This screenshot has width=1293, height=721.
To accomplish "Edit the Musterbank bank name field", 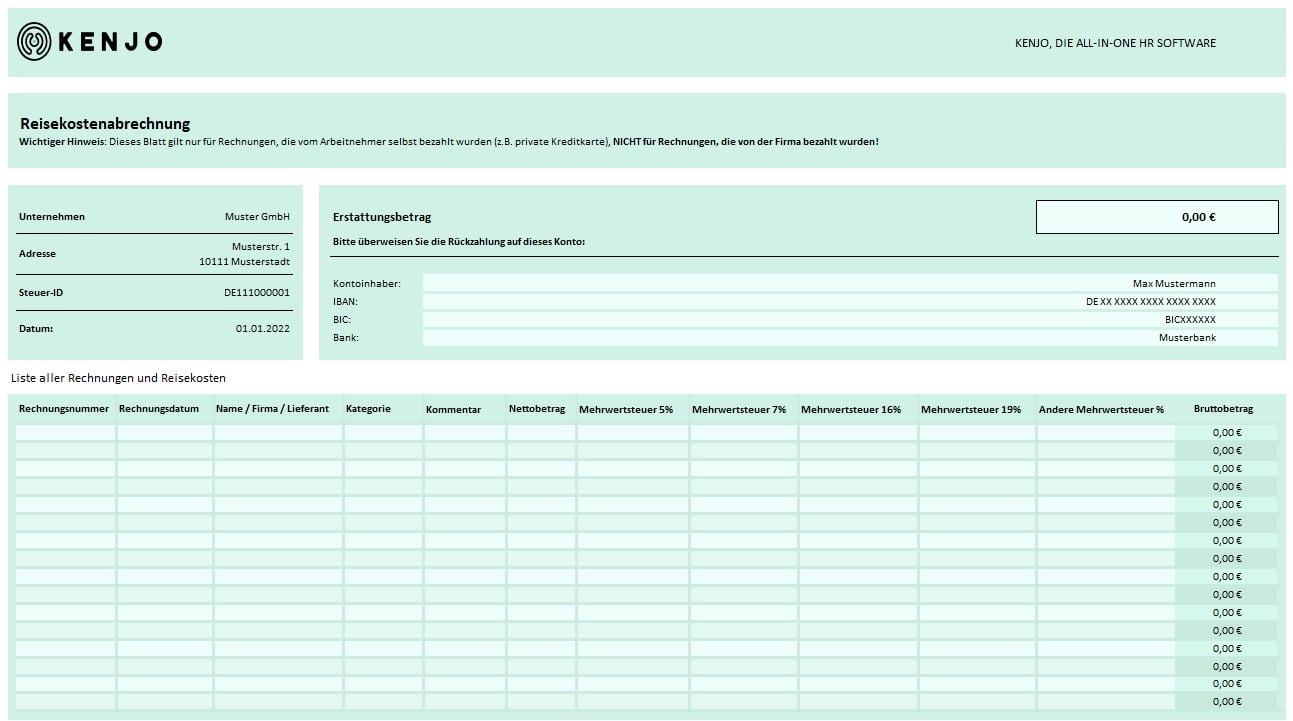I will pyautogui.click(x=850, y=338).
